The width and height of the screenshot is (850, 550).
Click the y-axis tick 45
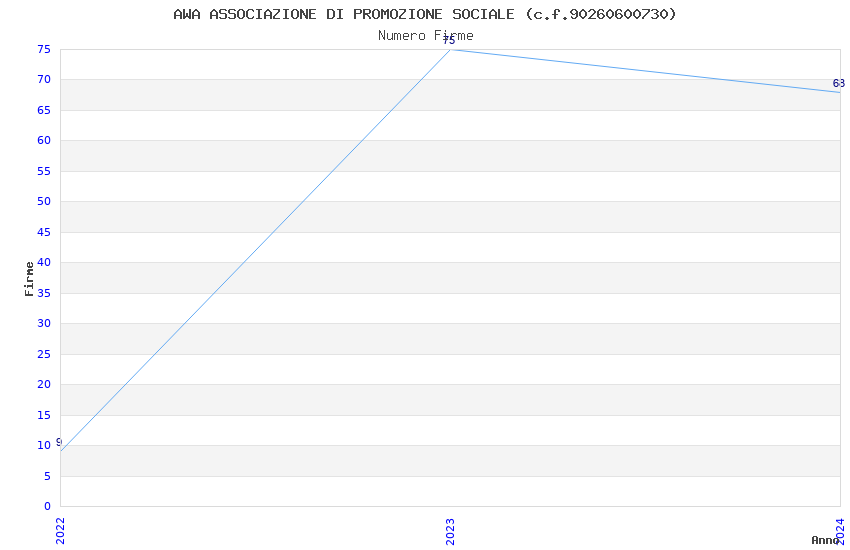point(44,232)
